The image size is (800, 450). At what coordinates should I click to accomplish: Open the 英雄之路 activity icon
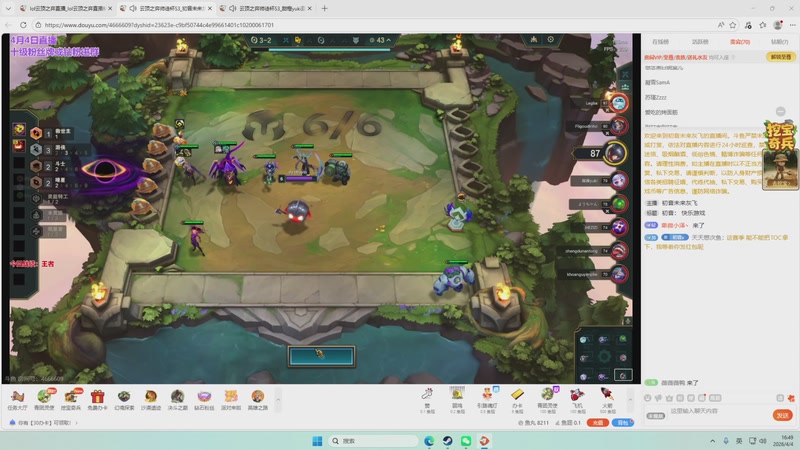click(x=258, y=399)
